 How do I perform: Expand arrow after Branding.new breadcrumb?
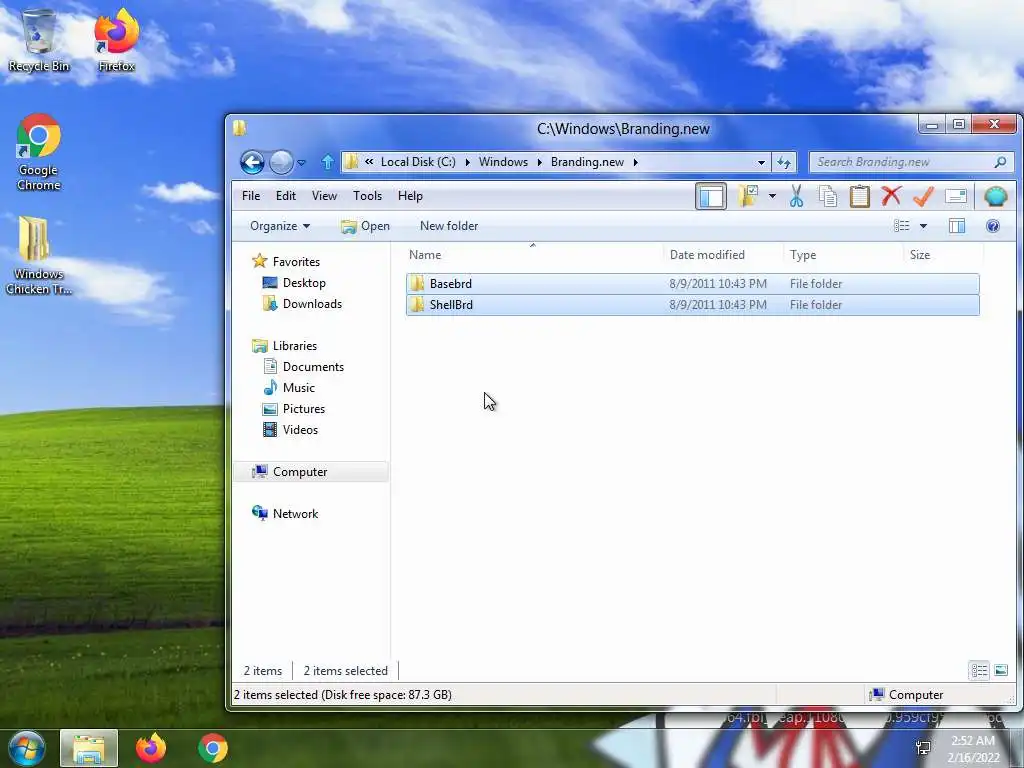pos(635,162)
